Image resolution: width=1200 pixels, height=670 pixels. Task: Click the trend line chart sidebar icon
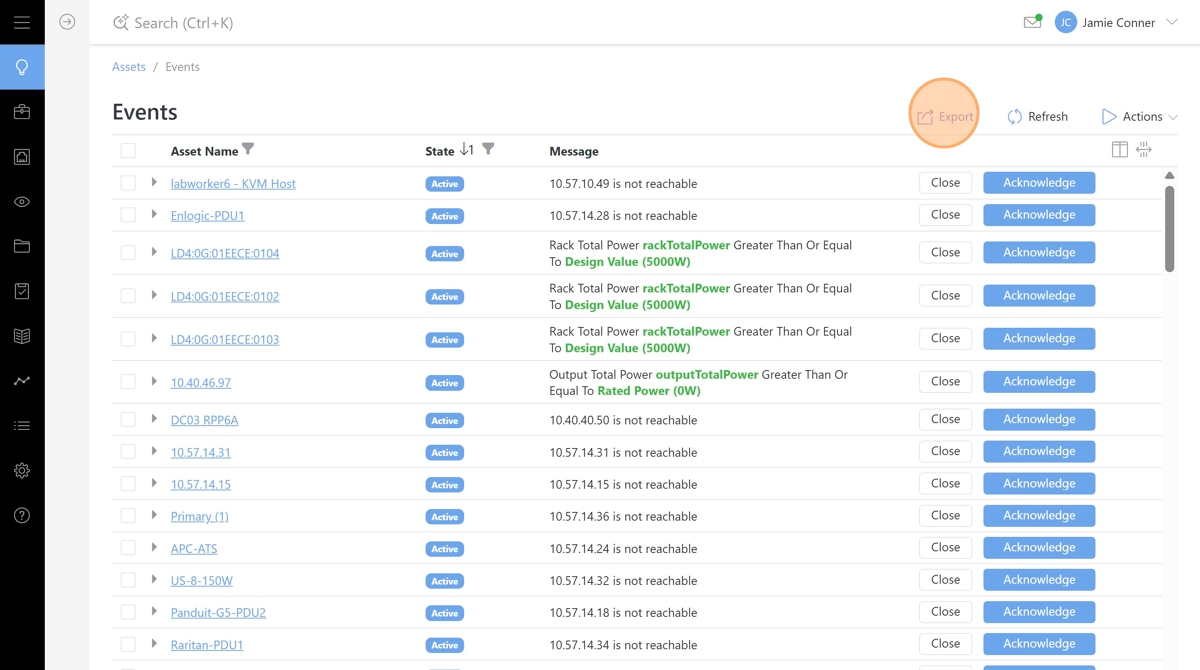click(22, 381)
